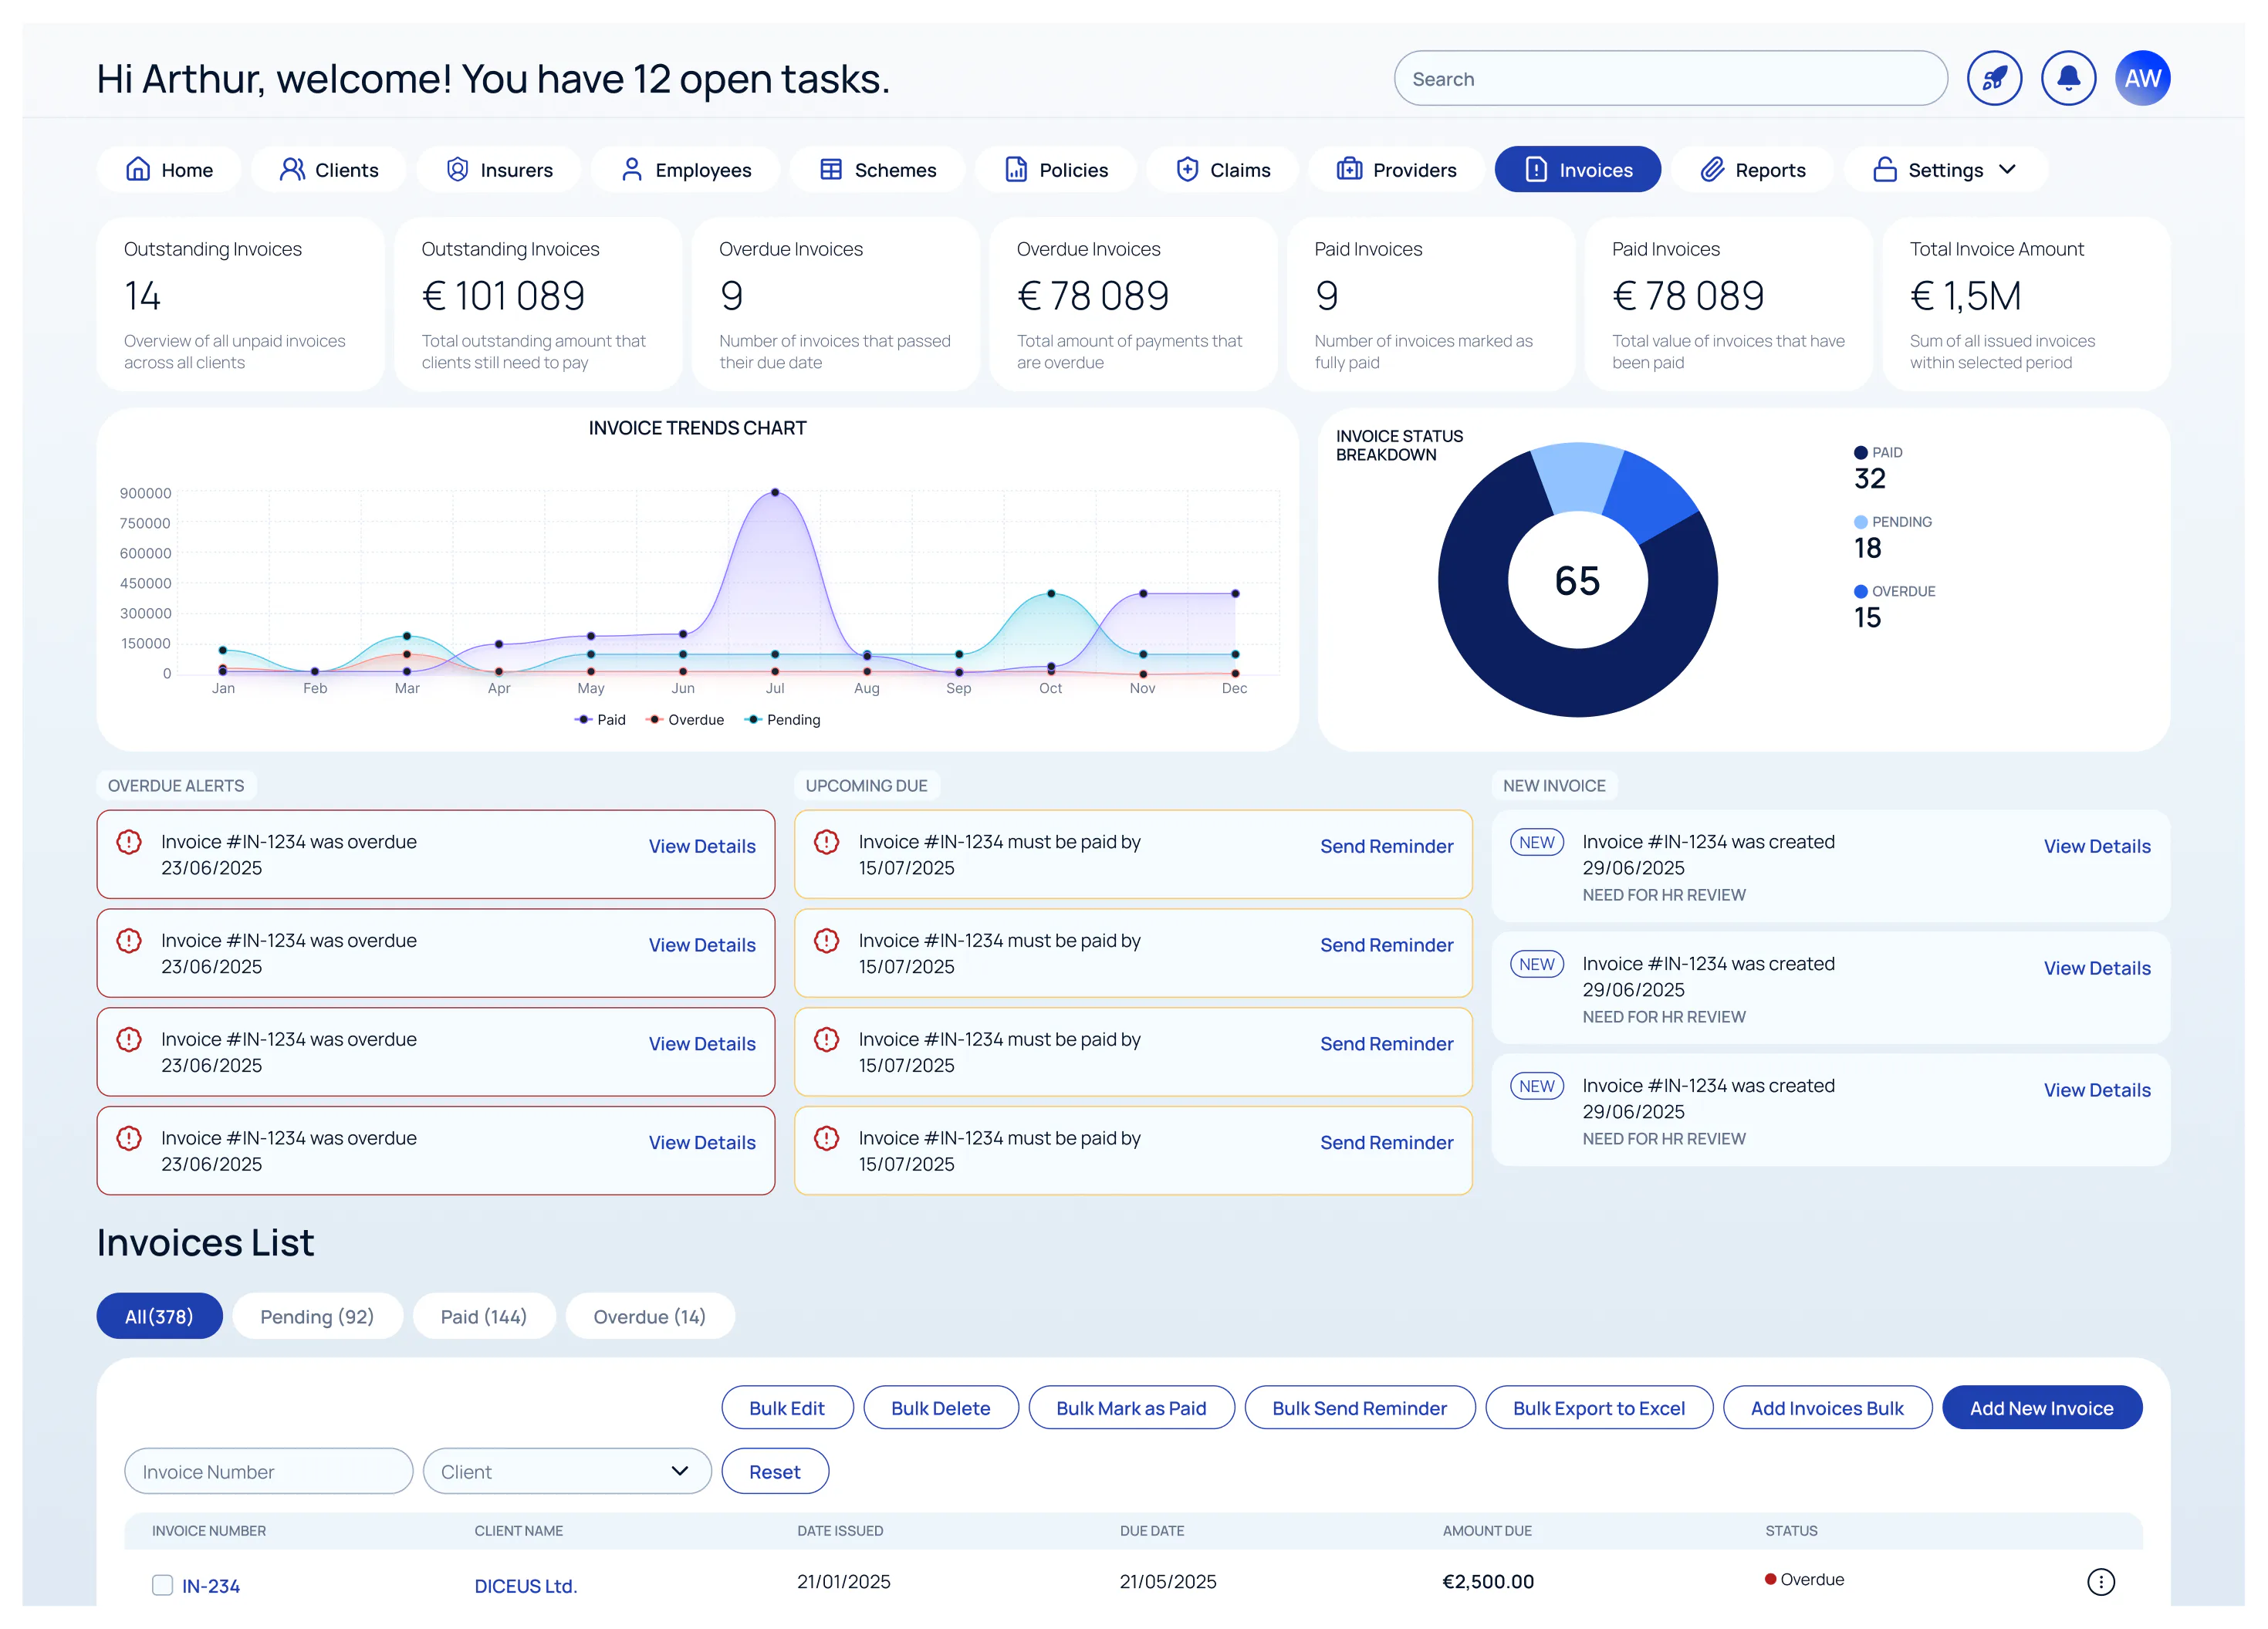Viewport: 2268px width, 1629px height.
Task: Switch to the Paid (144) tab
Action: click(x=484, y=1316)
